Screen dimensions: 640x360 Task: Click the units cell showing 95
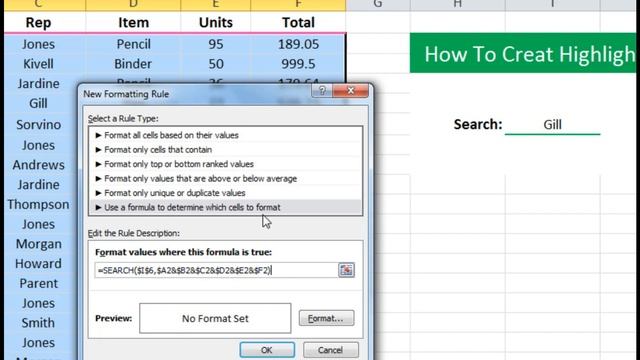216,44
